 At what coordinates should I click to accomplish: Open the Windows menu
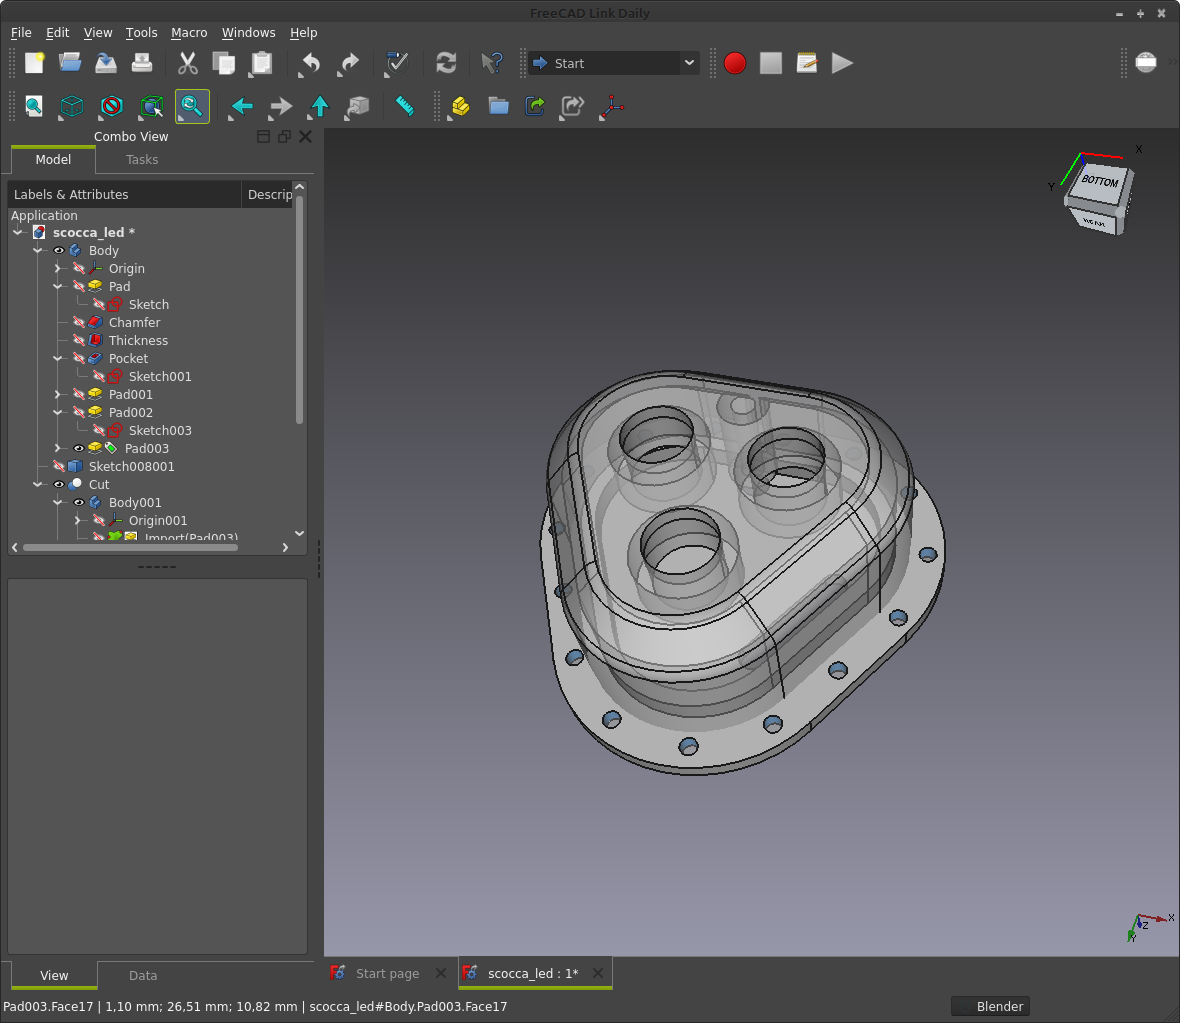[x=248, y=32]
